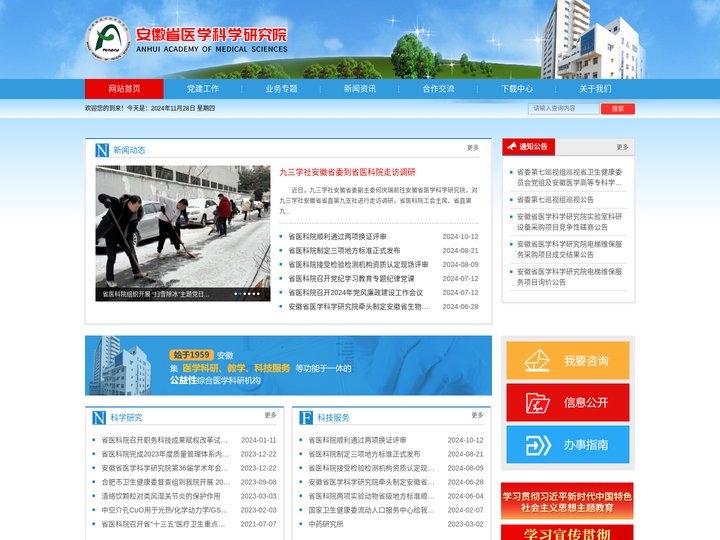Click the 始于1959 blue banner
Viewport: 720px width, 540px height.
288,366
